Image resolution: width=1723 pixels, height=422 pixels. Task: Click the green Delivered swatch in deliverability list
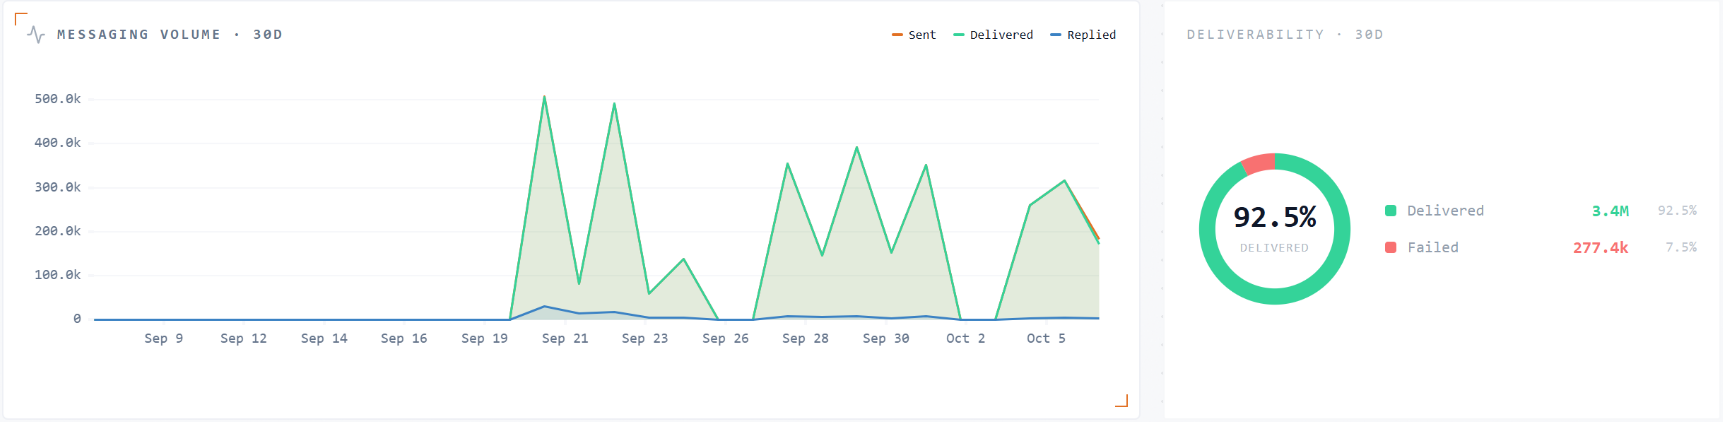pos(1390,211)
